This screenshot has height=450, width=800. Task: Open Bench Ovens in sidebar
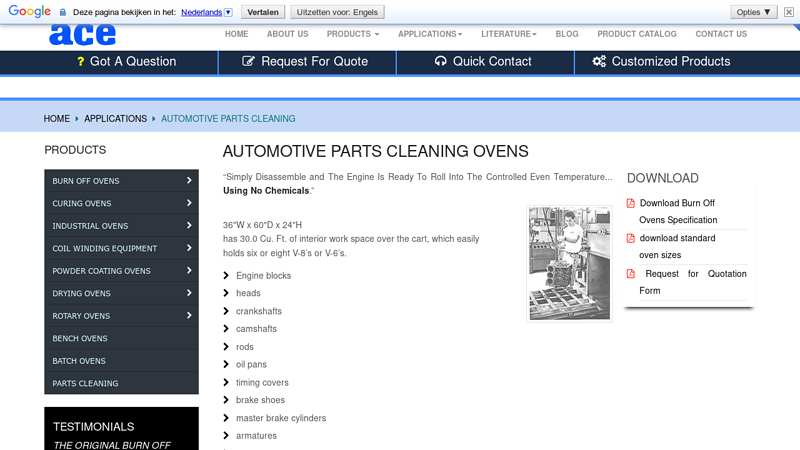121,338
